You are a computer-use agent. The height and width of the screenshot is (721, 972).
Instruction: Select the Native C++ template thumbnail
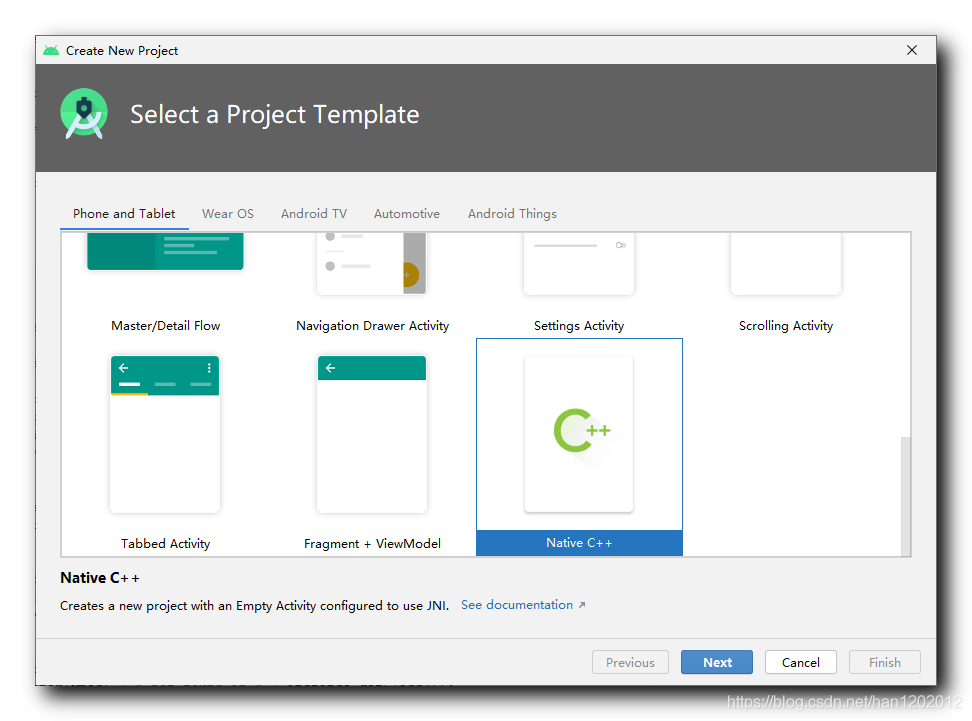tap(578, 434)
